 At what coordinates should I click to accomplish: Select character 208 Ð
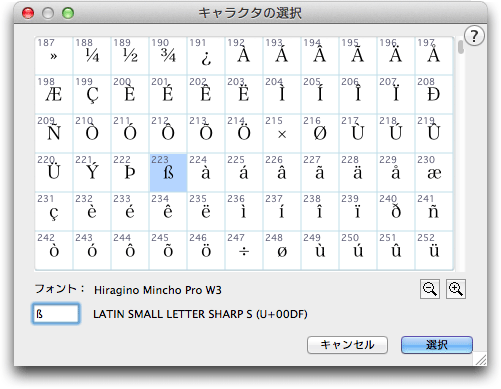point(434,95)
